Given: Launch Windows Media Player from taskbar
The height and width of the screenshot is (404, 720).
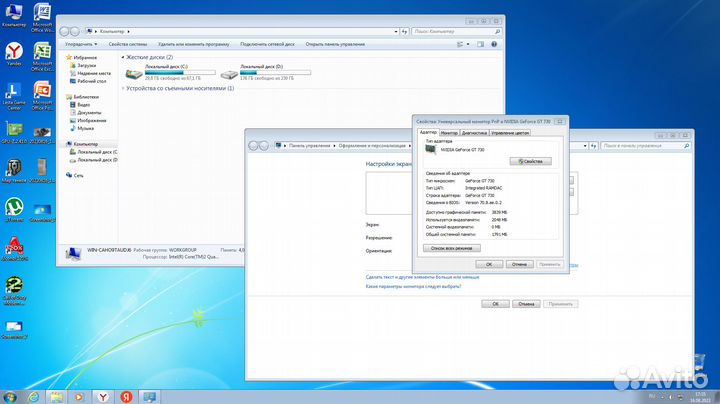Looking at the screenshot, I should (79, 397).
